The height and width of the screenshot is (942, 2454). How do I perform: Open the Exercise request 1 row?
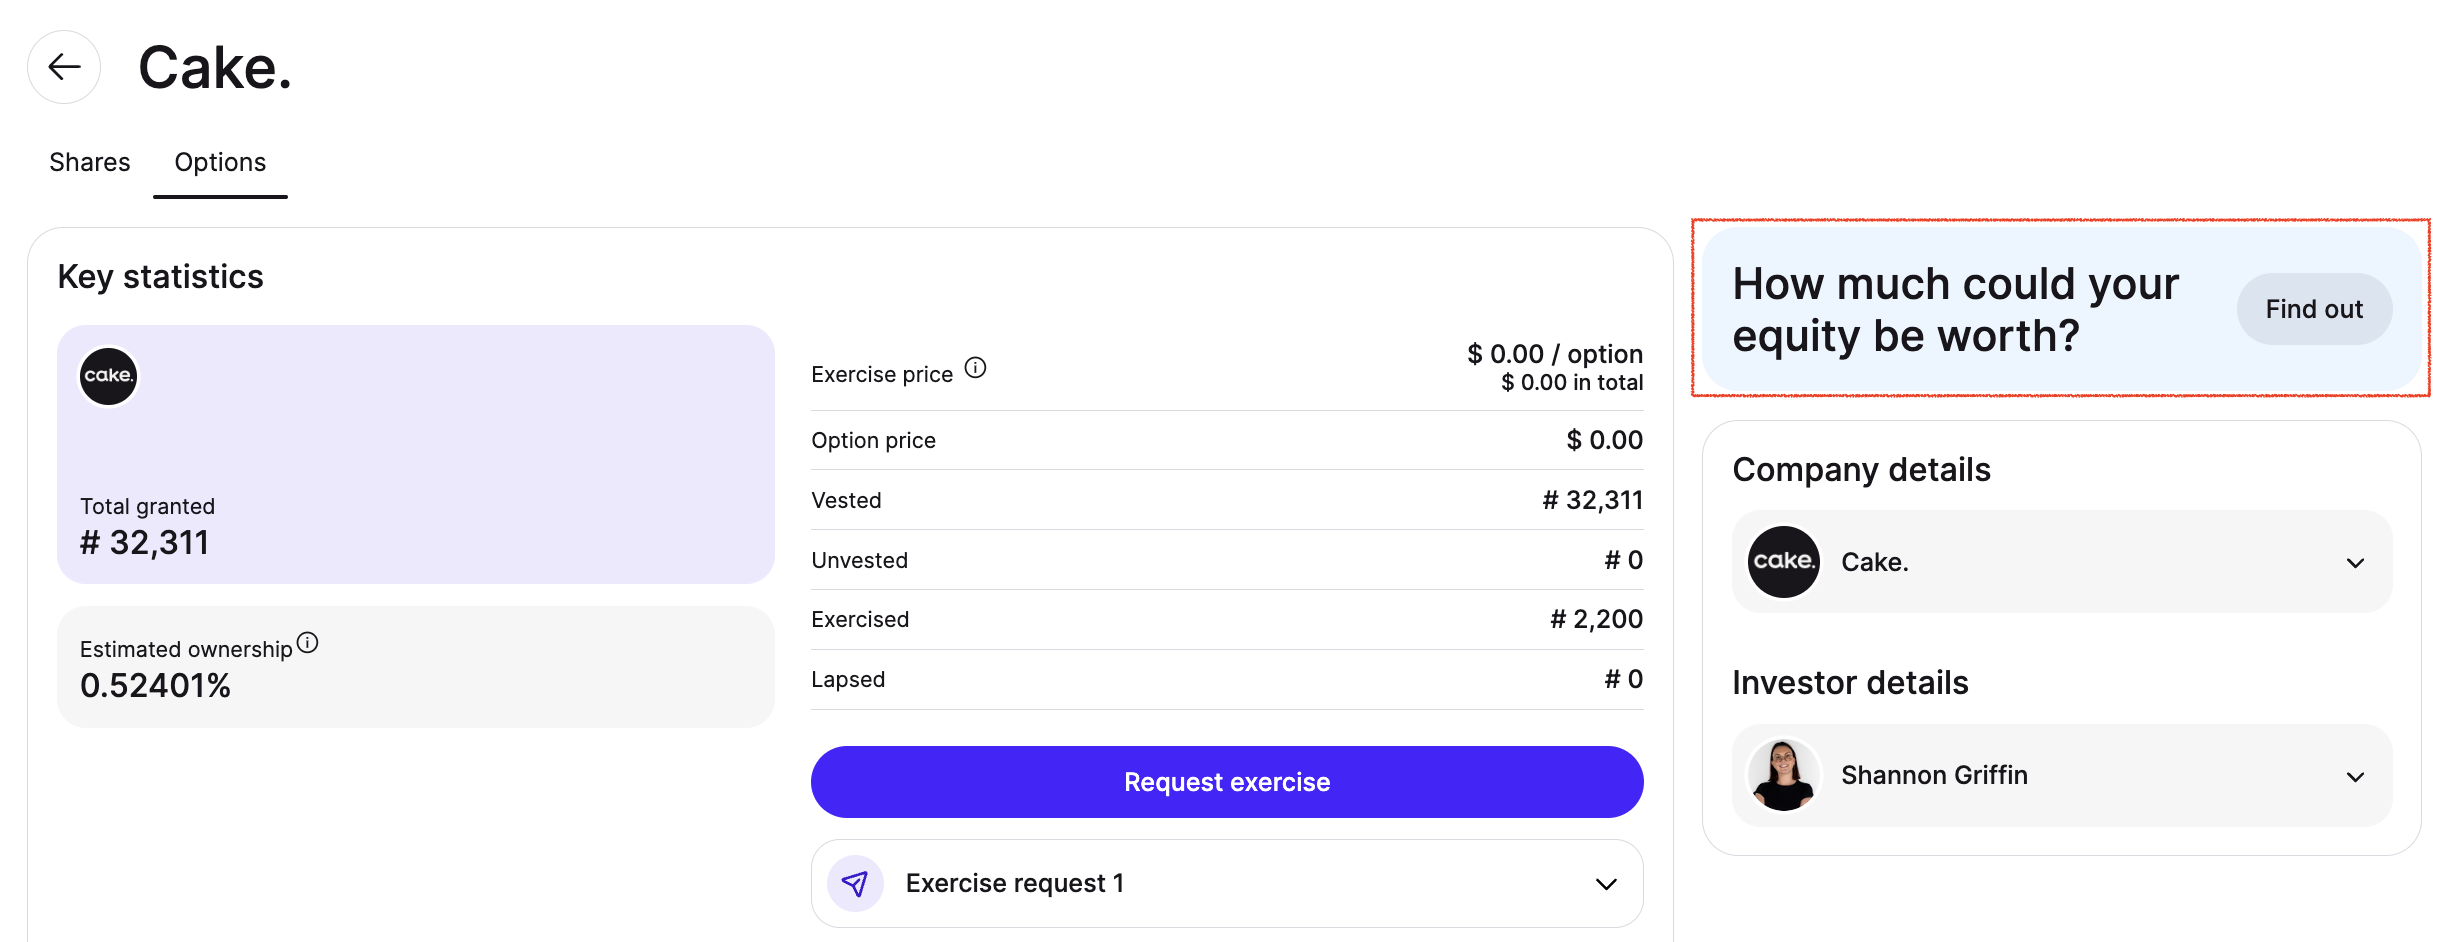click(1227, 884)
